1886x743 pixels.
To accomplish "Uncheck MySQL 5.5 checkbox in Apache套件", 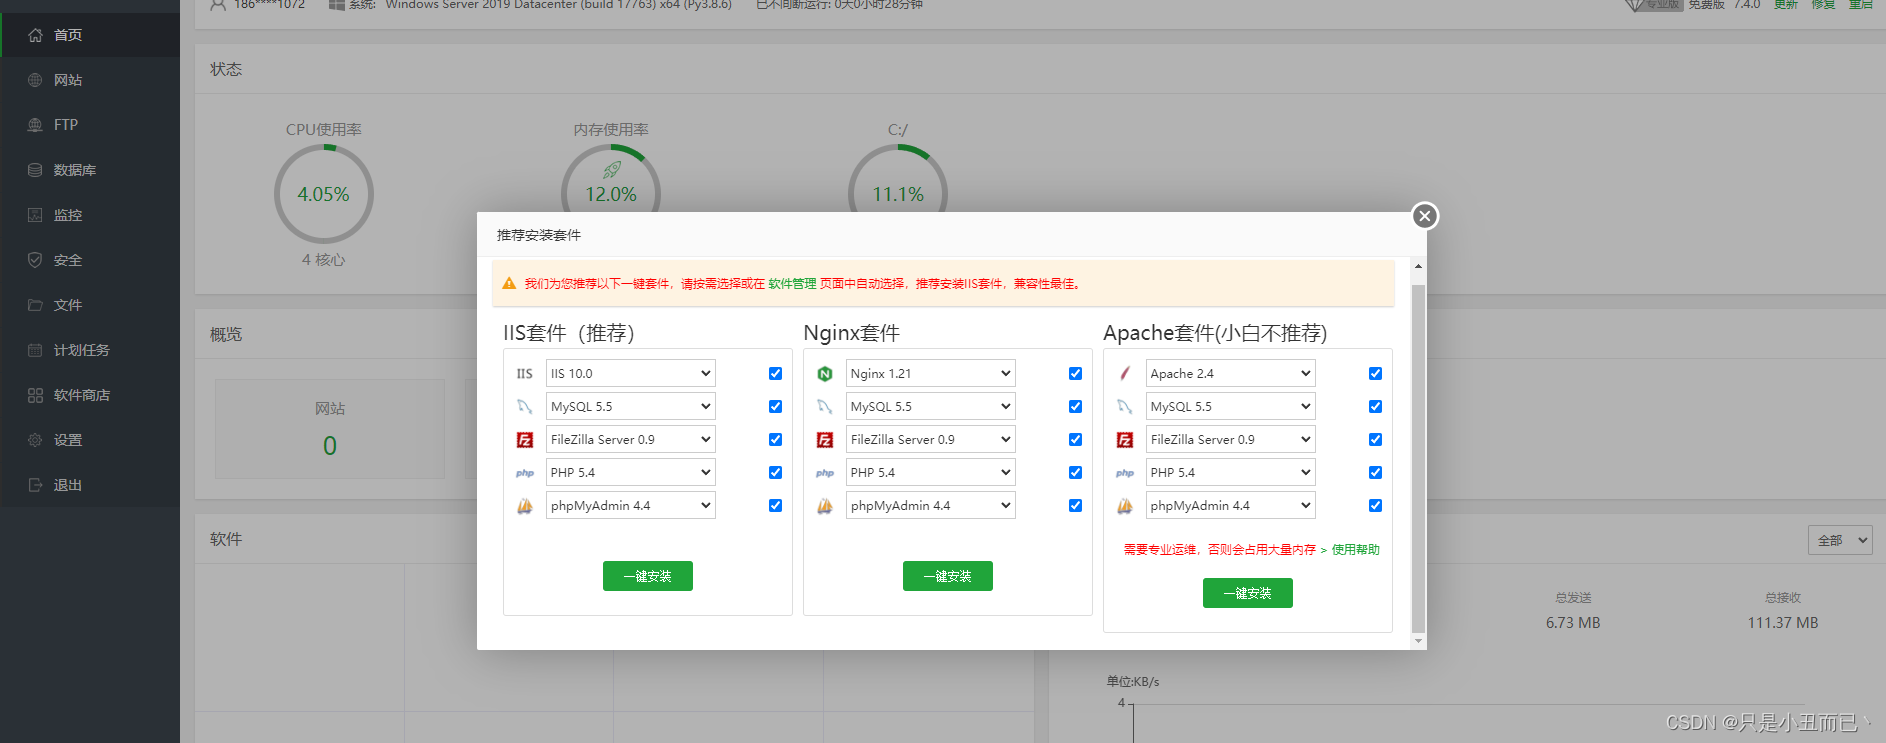I will (1375, 407).
